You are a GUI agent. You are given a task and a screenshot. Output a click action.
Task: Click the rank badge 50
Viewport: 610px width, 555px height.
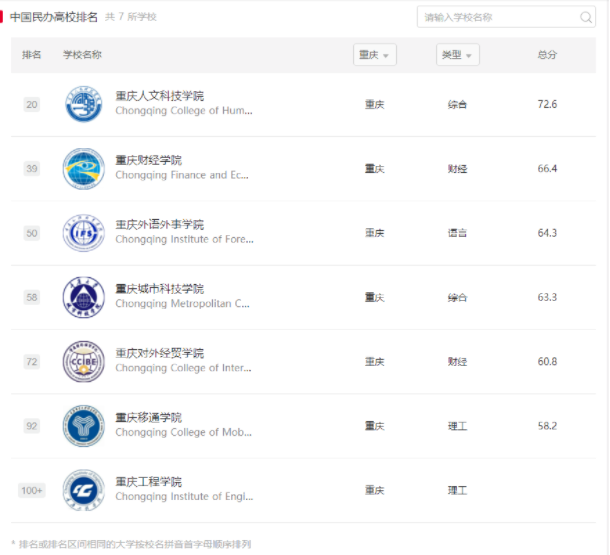click(x=32, y=233)
